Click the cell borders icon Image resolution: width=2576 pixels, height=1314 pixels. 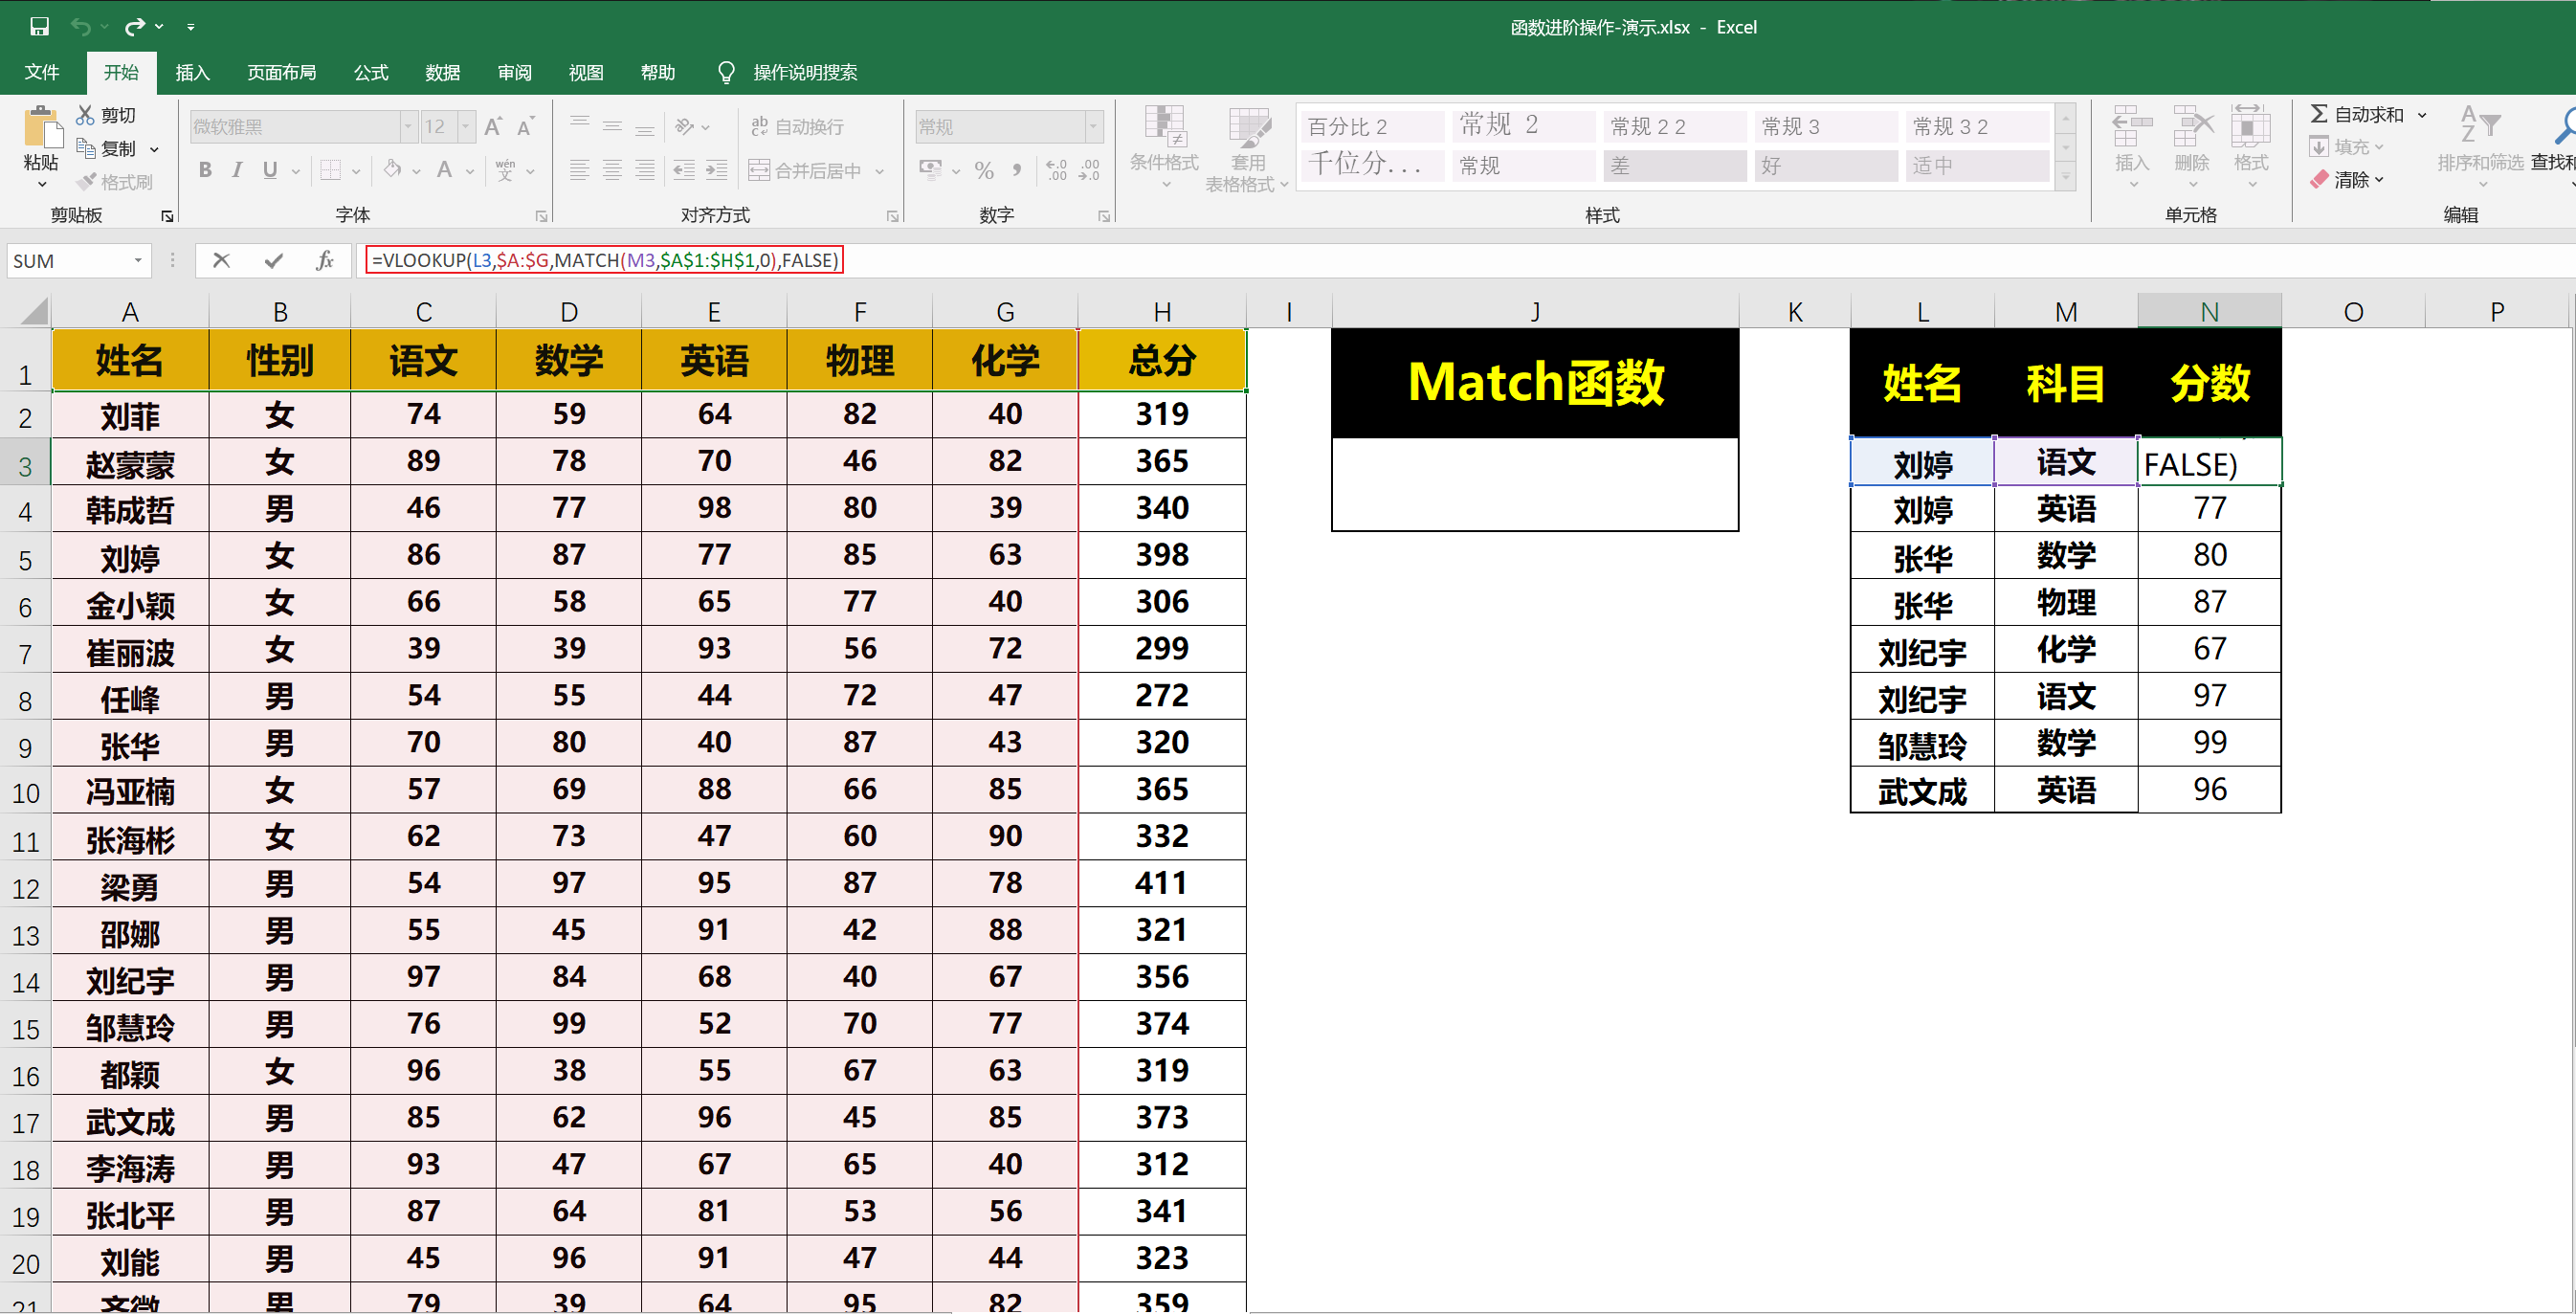[330, 170]
